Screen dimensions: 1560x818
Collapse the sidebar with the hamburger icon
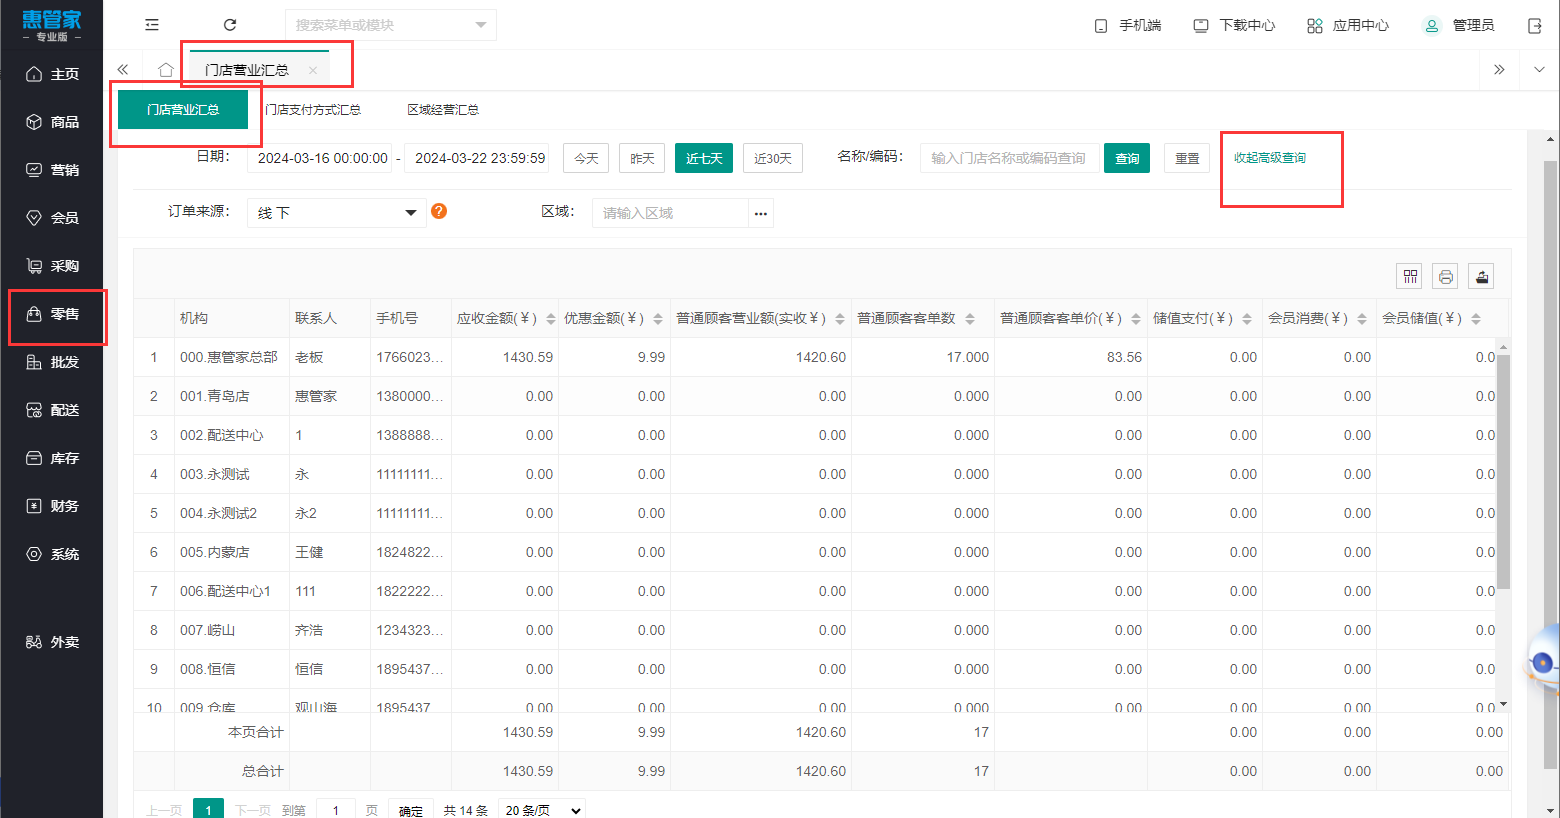click(152, 25)
